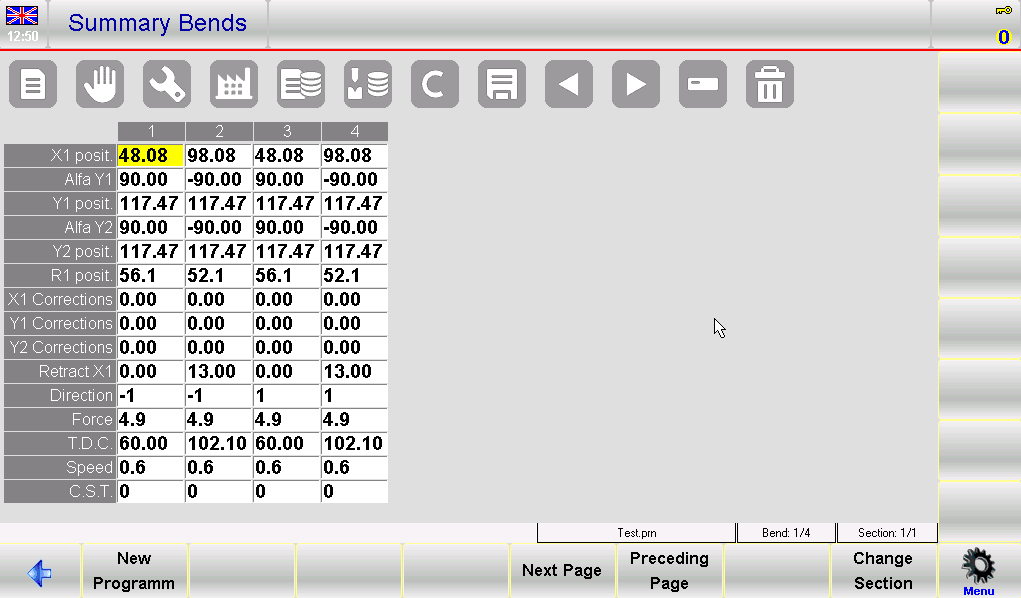Select Y1 Corrections value in bend 2
Screen dimensions: 1021x598
point(219,324)
